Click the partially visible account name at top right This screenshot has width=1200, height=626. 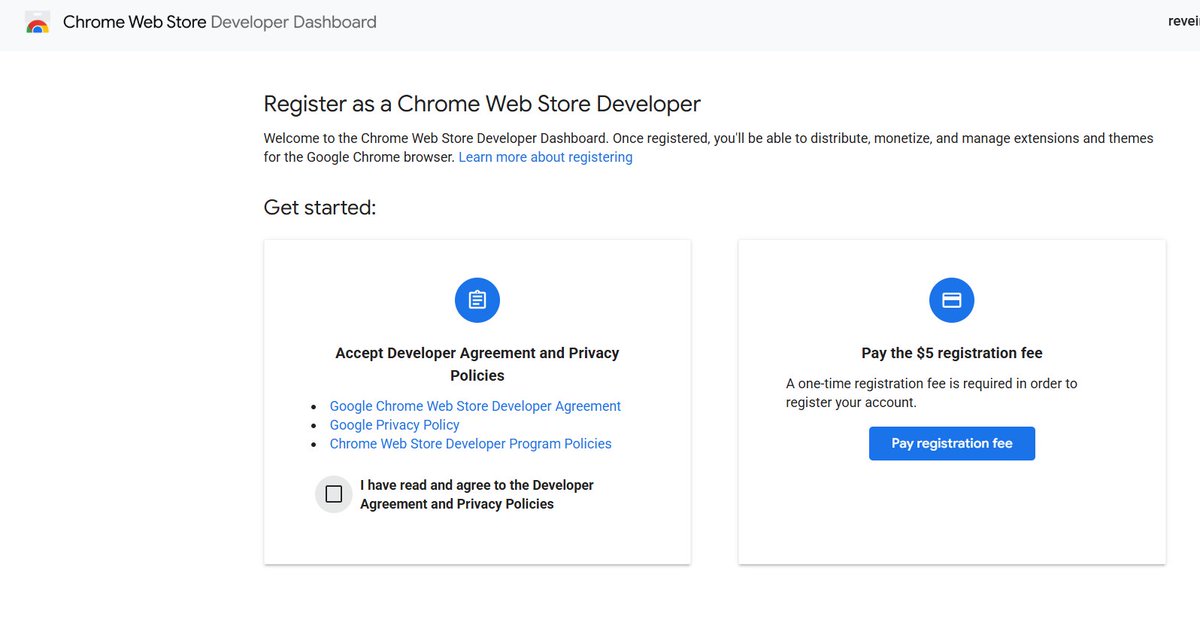coord(1183,22)
